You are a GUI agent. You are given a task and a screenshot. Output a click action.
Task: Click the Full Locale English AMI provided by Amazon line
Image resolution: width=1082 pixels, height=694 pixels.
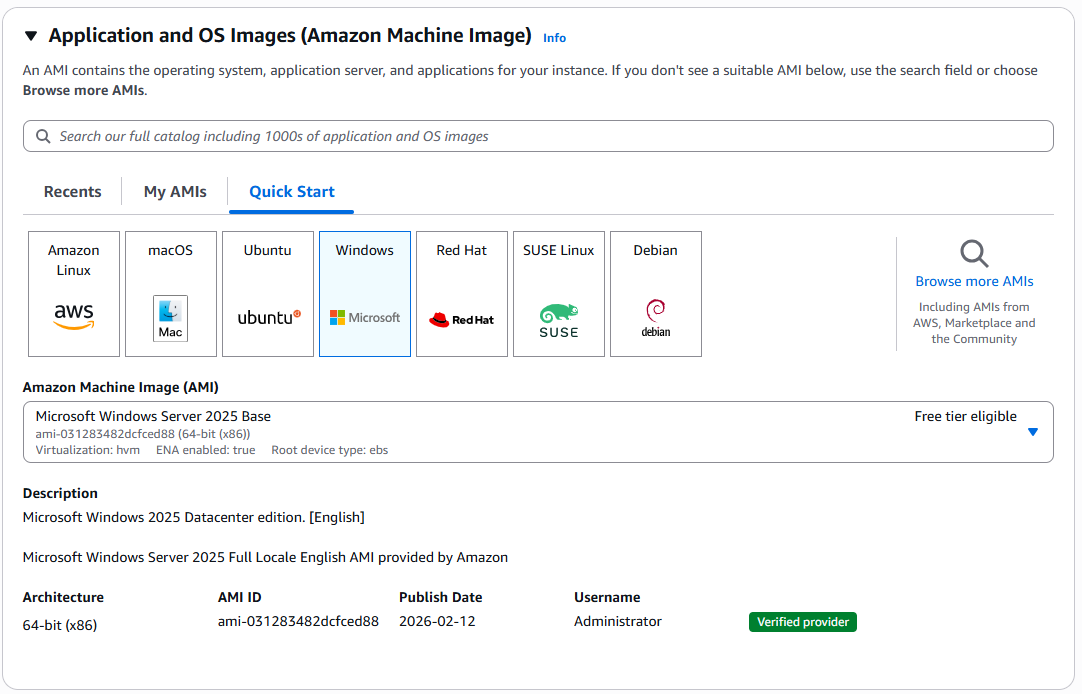coord(265,557)
